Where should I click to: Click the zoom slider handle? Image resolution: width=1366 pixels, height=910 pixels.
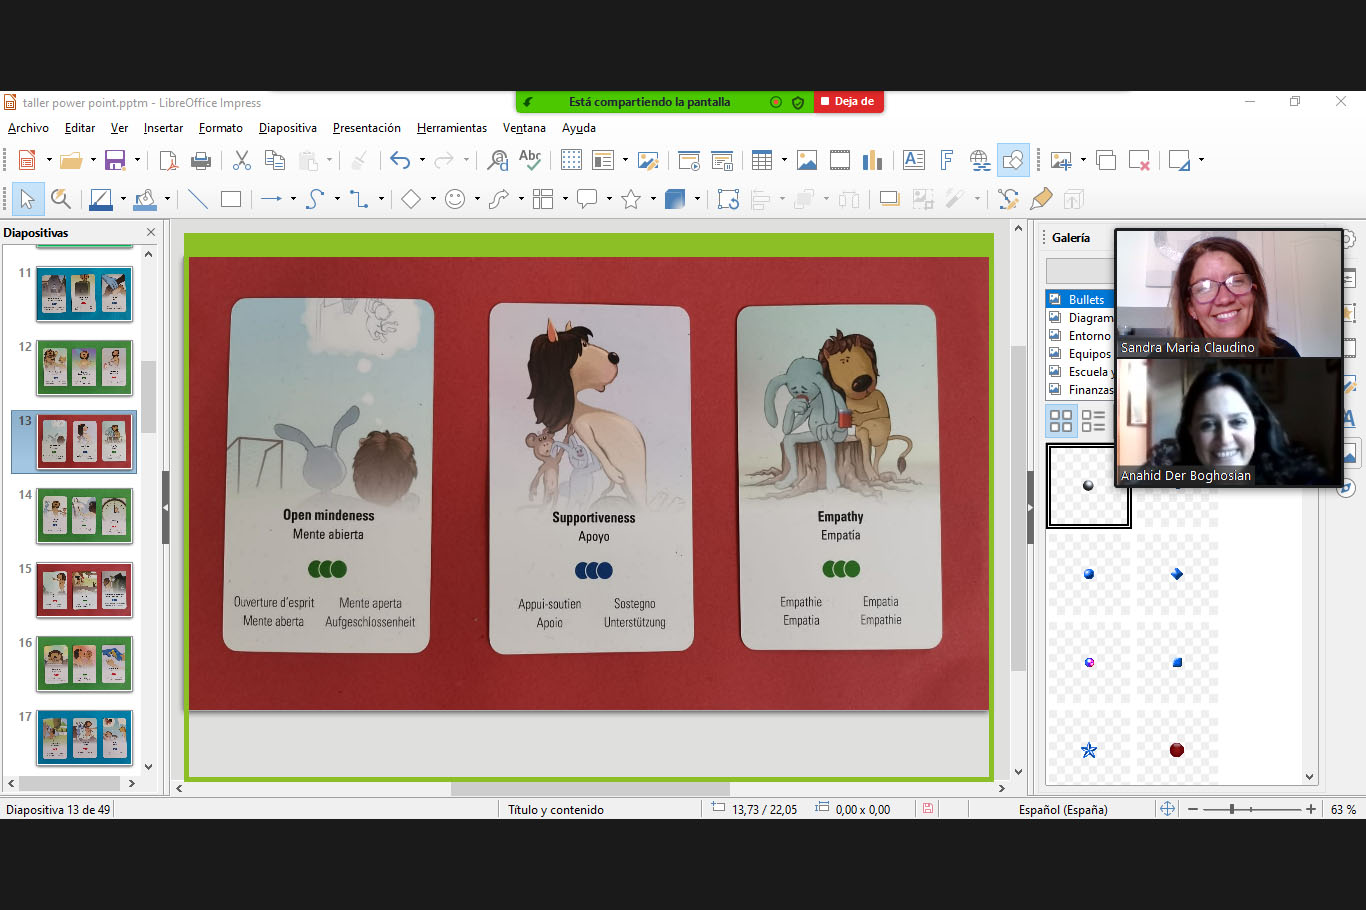tap(1232, 809)
